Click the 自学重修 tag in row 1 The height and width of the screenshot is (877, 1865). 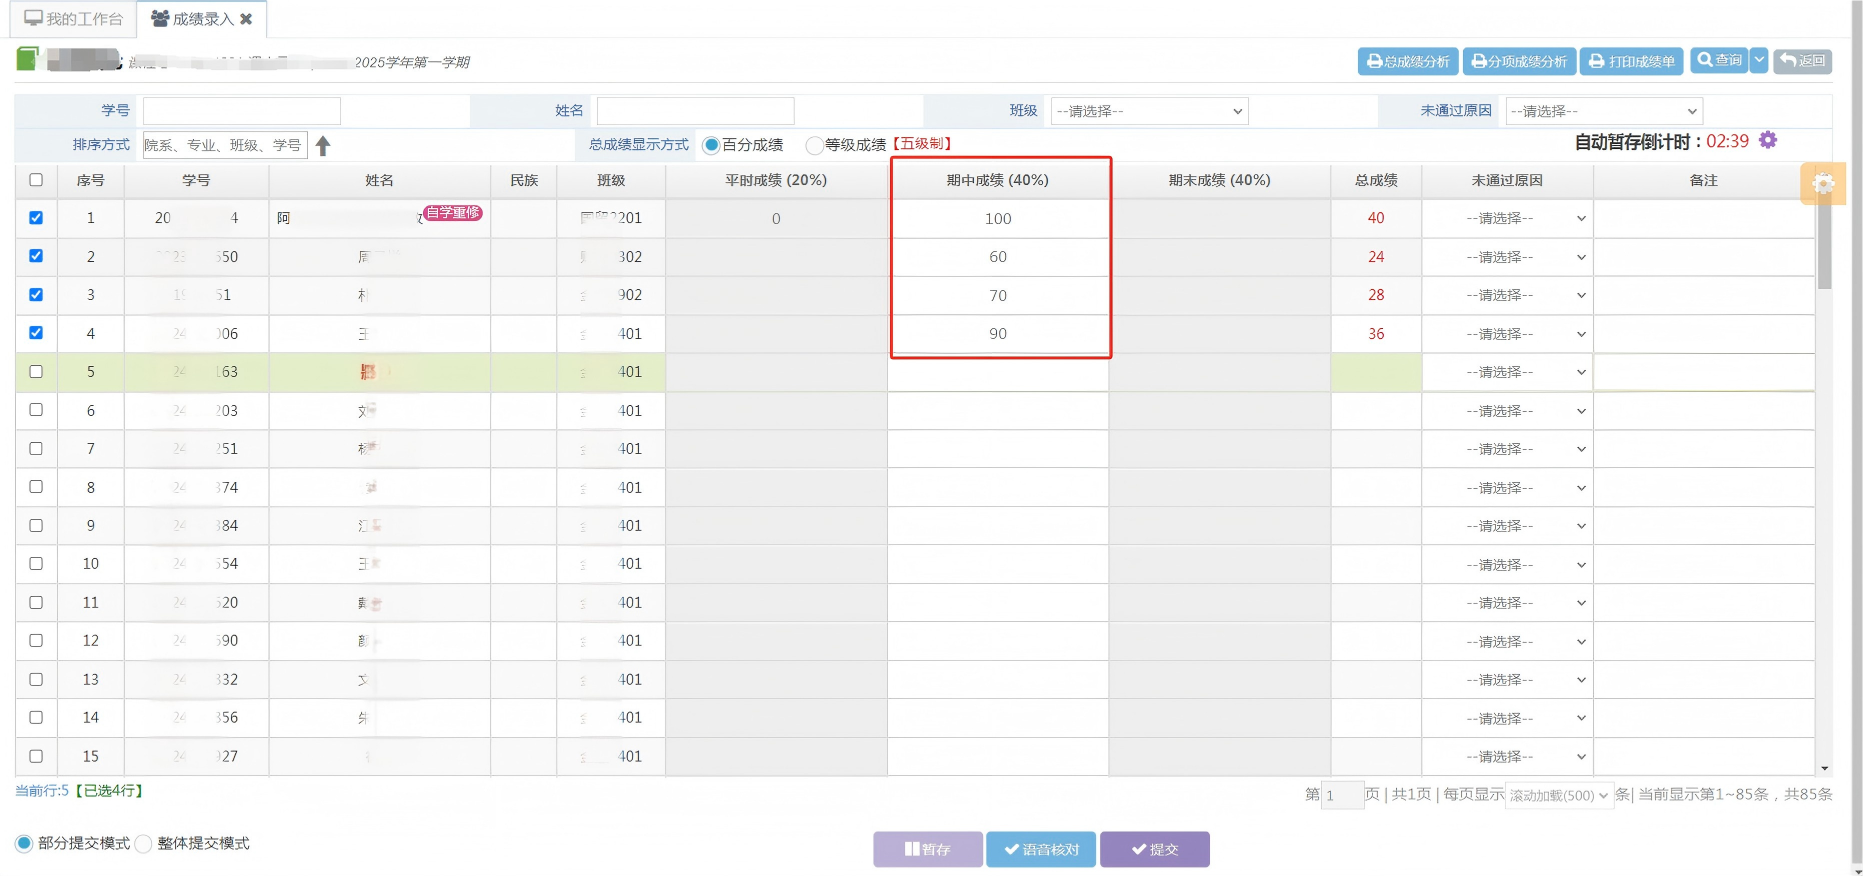[453, 212]
